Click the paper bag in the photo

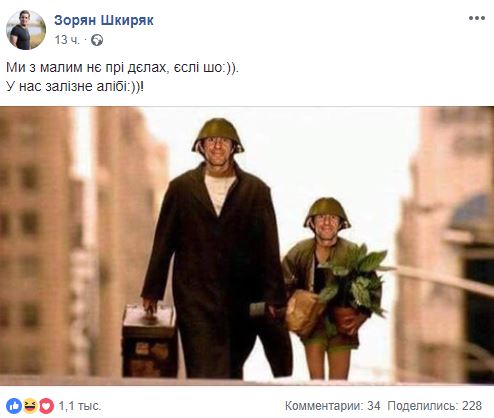coord(304,313)
